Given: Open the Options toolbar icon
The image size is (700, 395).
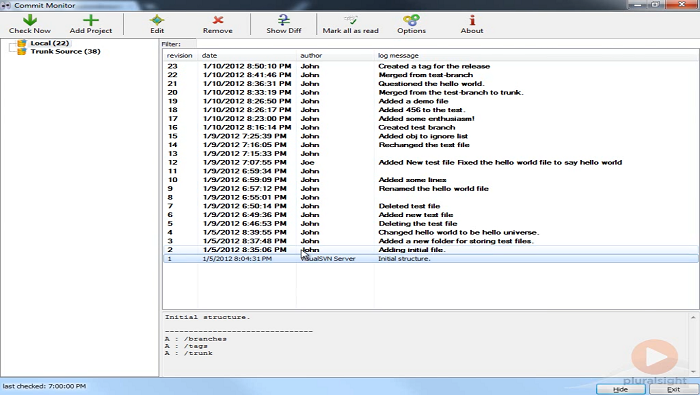Looking at the screenshot, I should [x=411, y=20].
